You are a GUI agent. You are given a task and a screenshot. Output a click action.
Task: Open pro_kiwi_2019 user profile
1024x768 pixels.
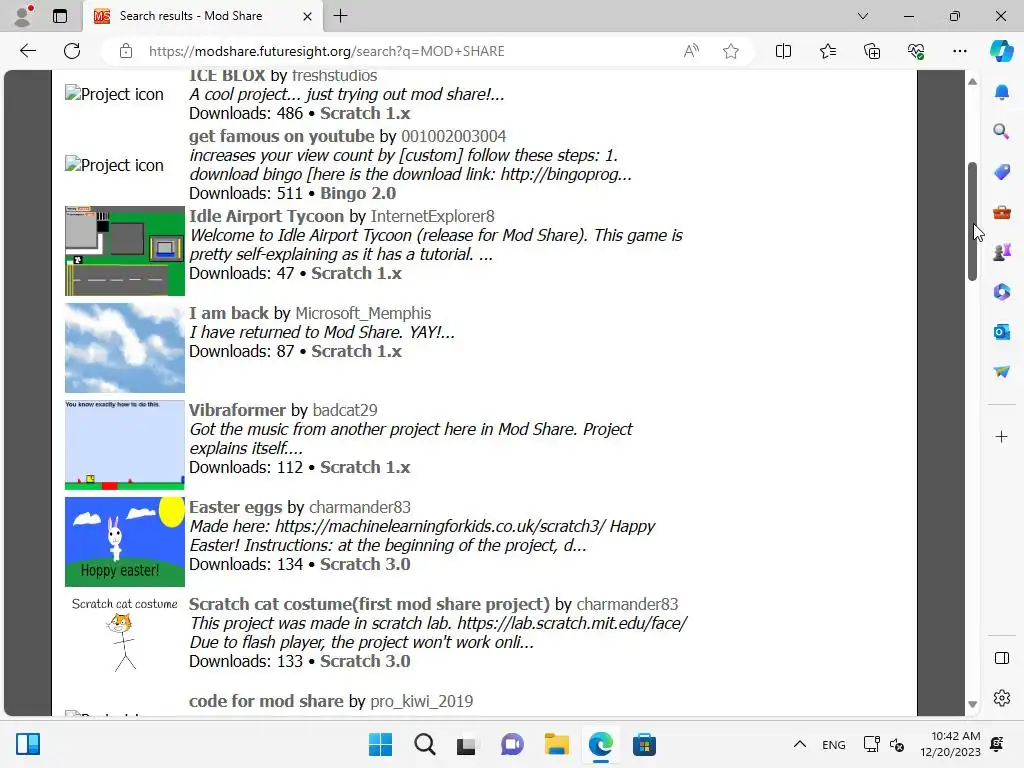421,701
